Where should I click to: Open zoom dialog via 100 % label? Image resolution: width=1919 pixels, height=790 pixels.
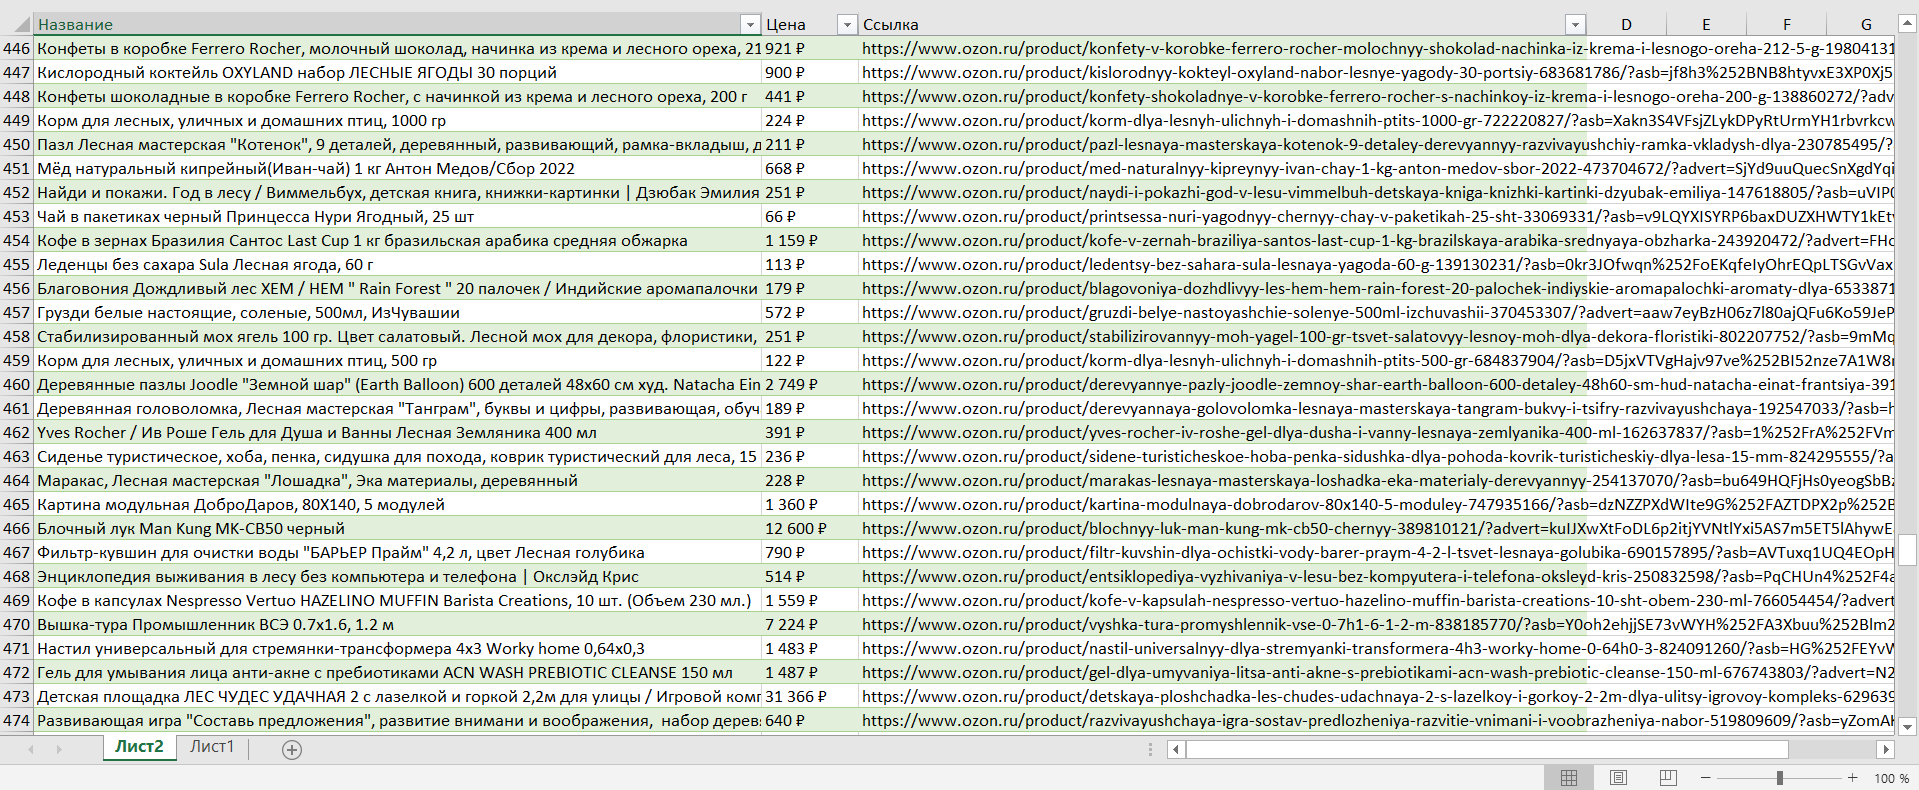[x=1891, y=778]
